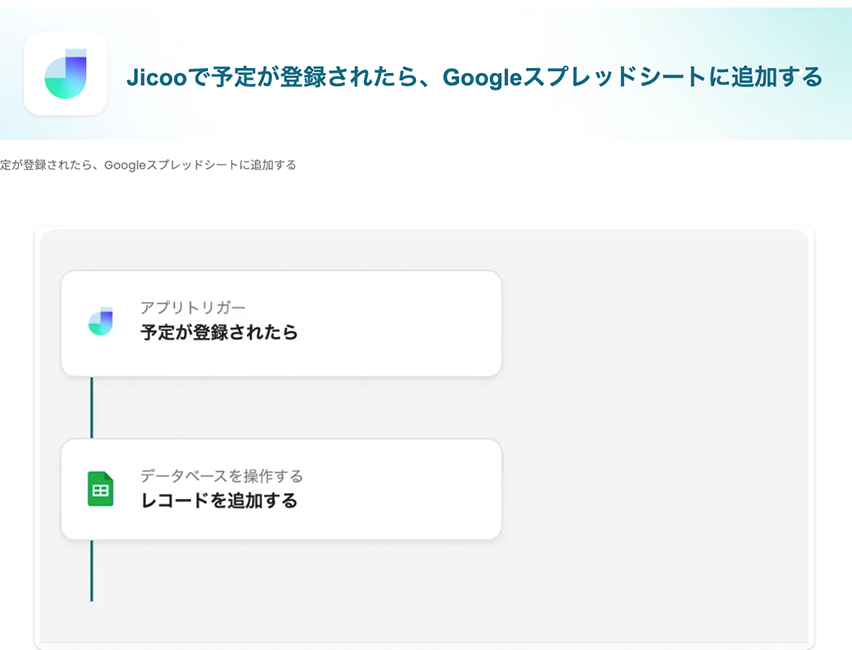Click the word Jicoo in the page title
The width and height of the screenshot is (852, 650).
(x=157, y=77)
